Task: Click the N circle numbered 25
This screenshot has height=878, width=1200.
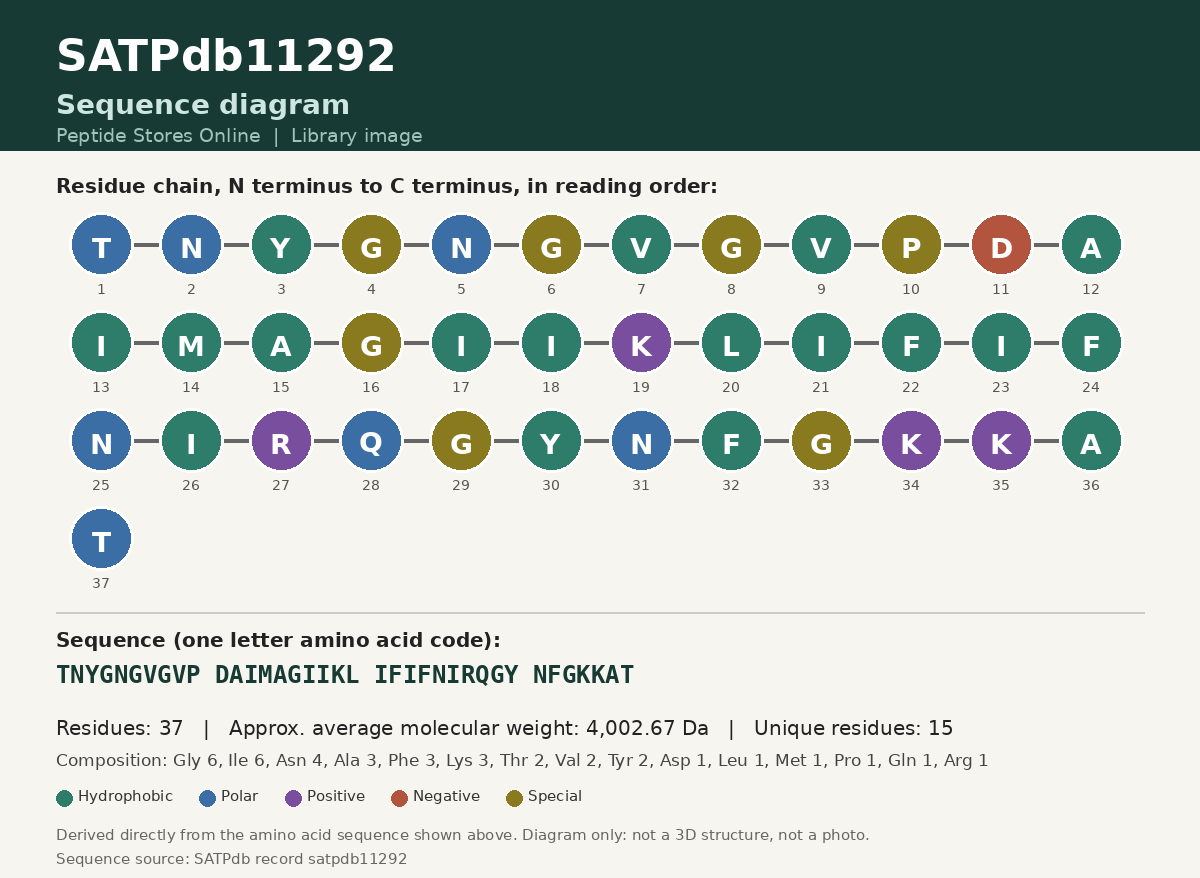Action: (x=101, y=441)
